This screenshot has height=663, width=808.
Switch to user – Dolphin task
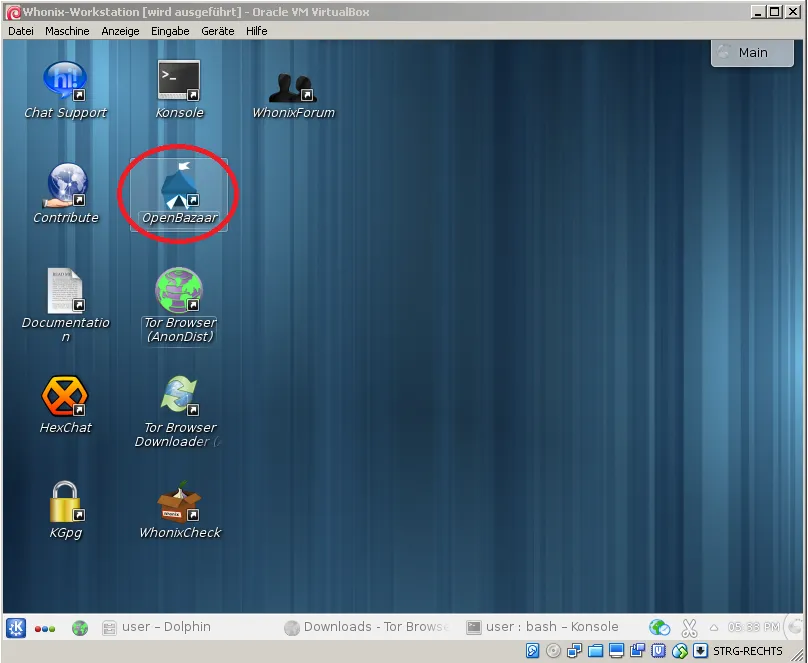pyautogui.click(x=157, y=627)
